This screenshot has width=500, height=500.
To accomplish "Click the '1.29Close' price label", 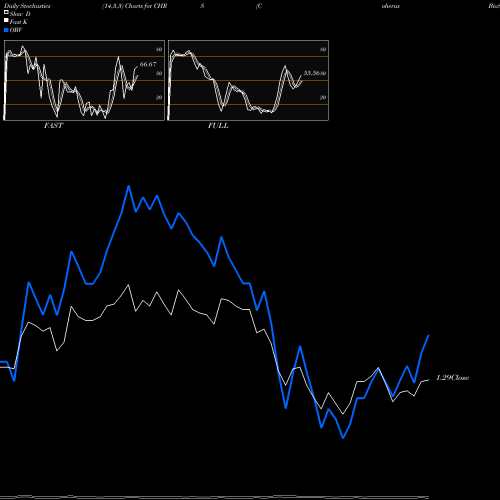I will click(453, 378).
